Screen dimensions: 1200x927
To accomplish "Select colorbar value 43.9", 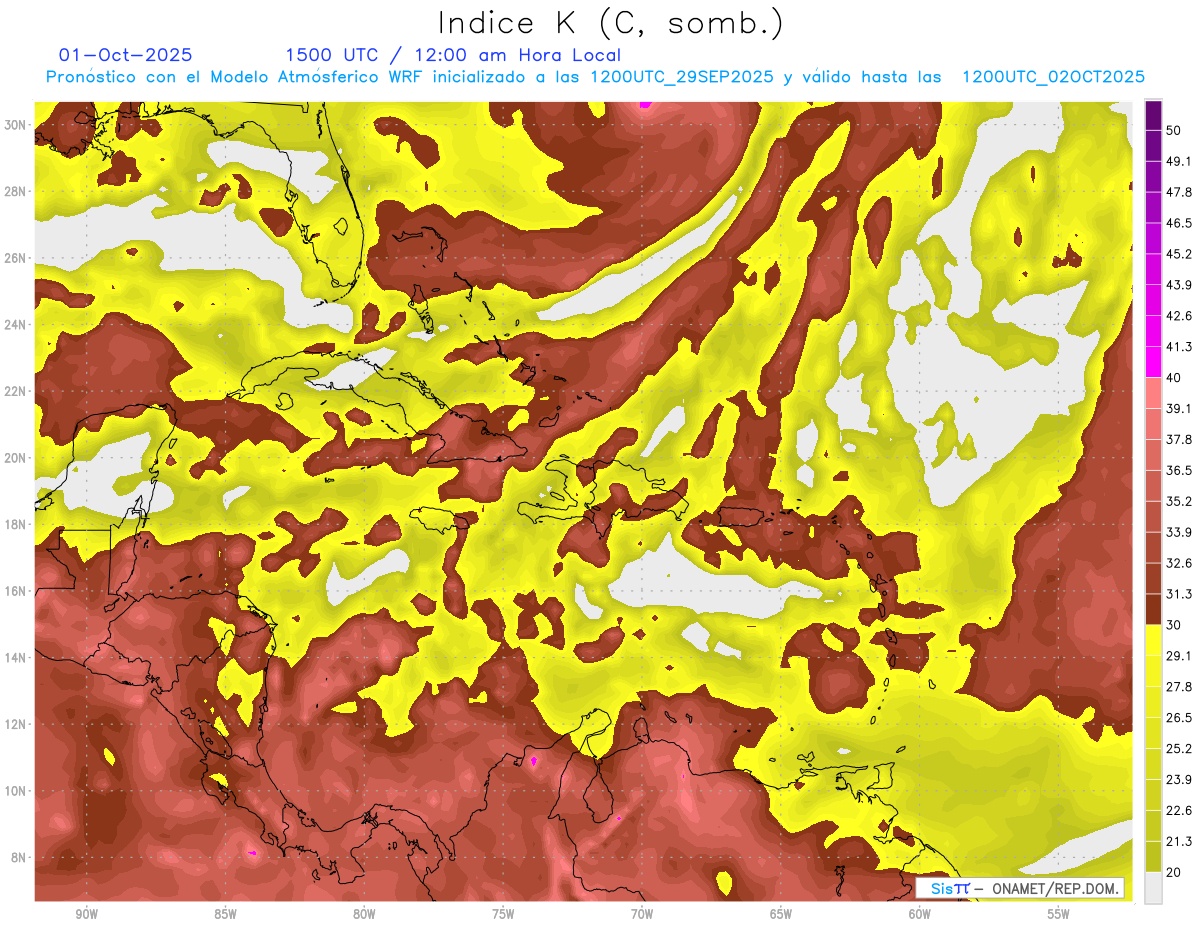I will tap(1179, 285).
